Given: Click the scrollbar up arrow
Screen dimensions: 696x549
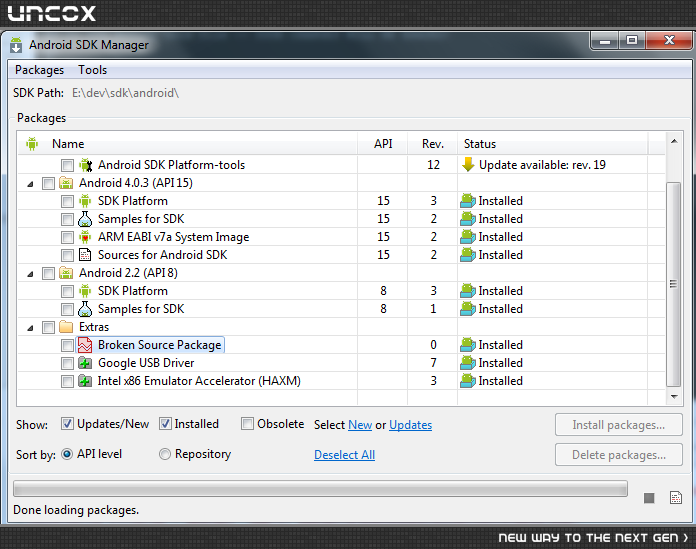Looking at the screenshot, I should [x=674, y=141].
